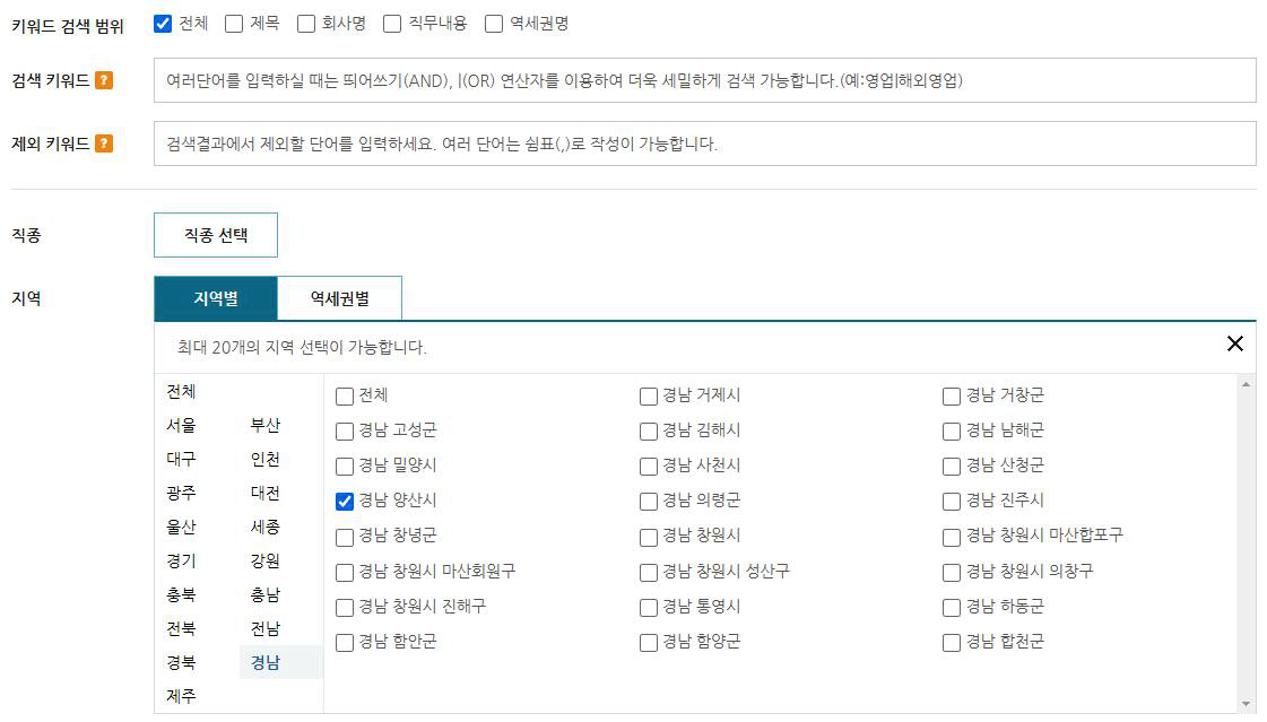Select 경남 창원시 checkbox

(x=647, y=536)
